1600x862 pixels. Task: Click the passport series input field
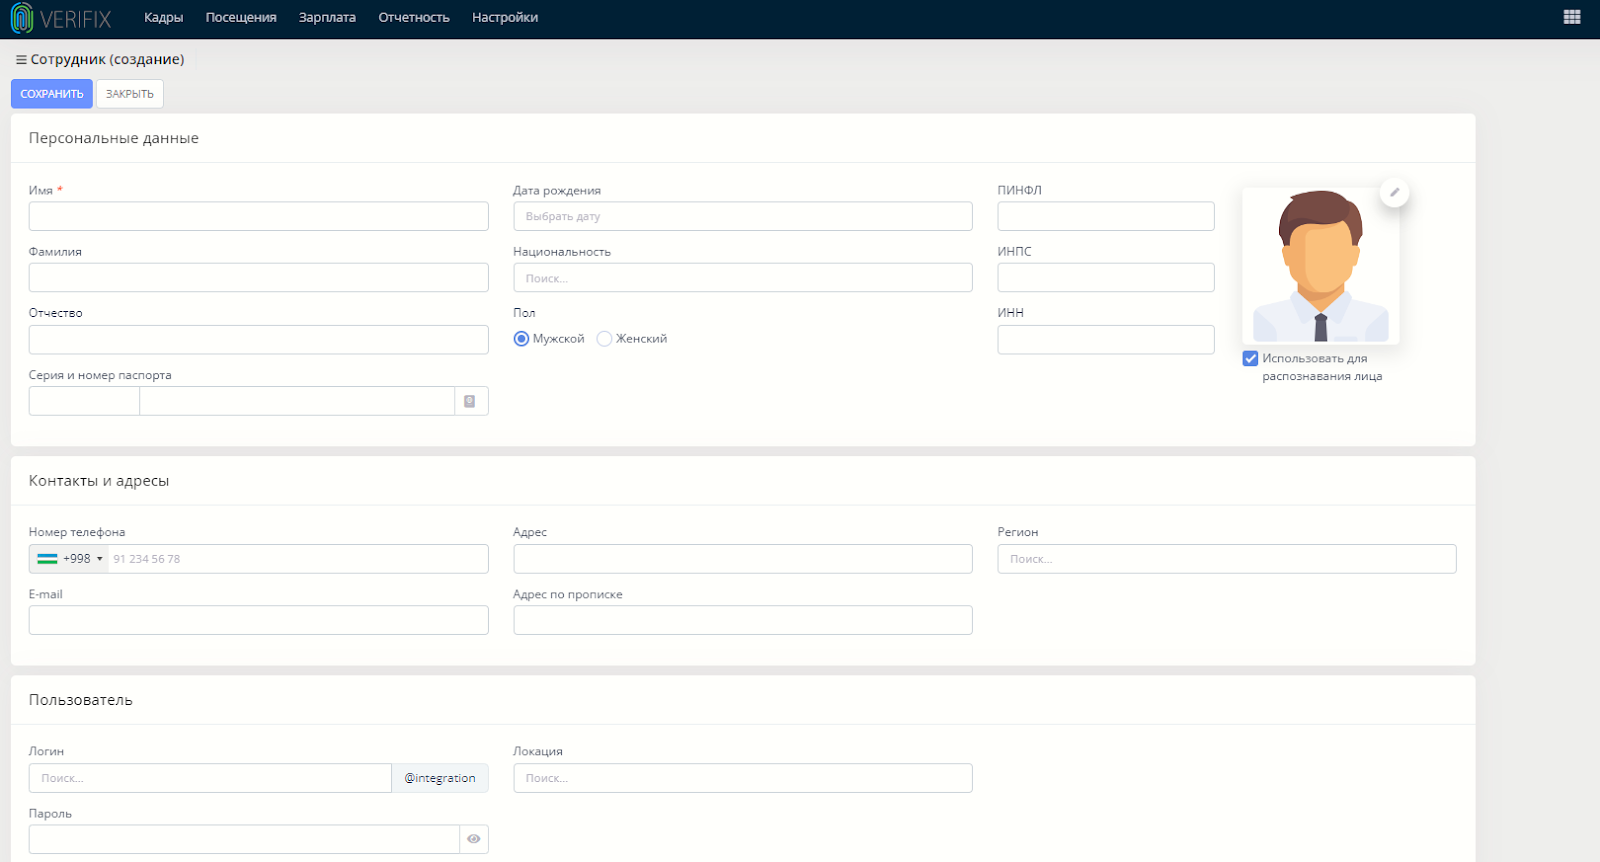(x=84, y=401)
